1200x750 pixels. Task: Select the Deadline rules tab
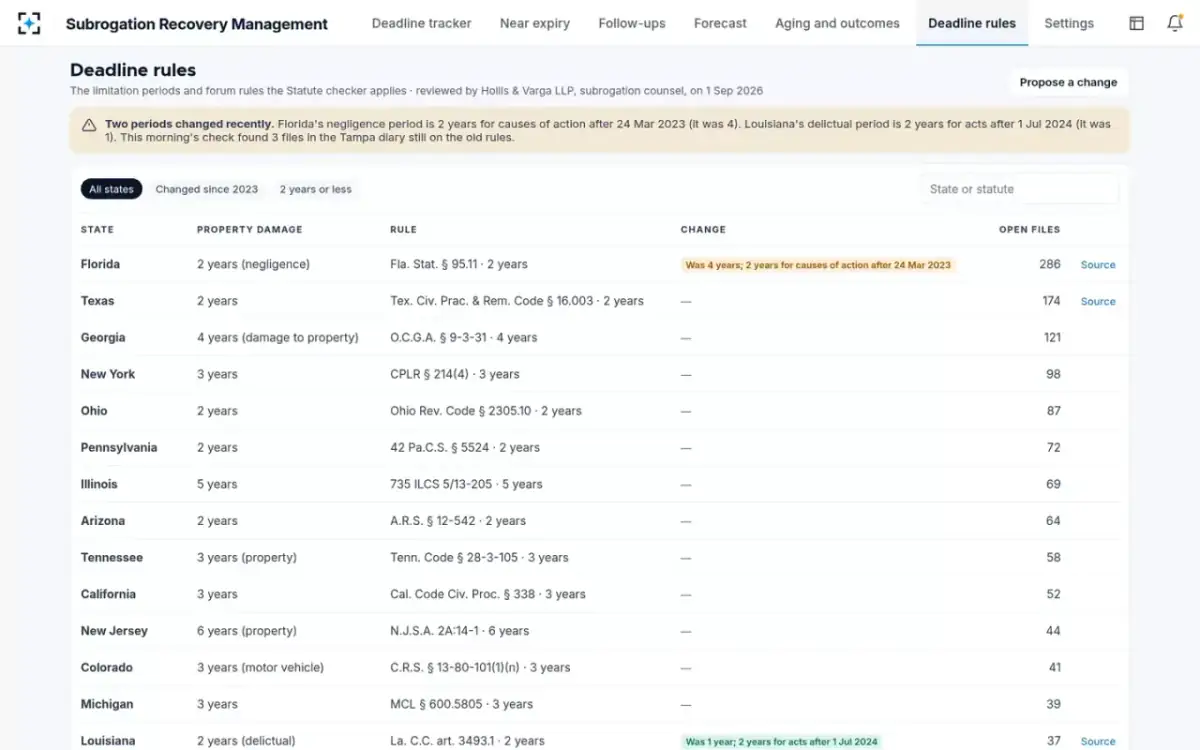(x=972, y=23)
